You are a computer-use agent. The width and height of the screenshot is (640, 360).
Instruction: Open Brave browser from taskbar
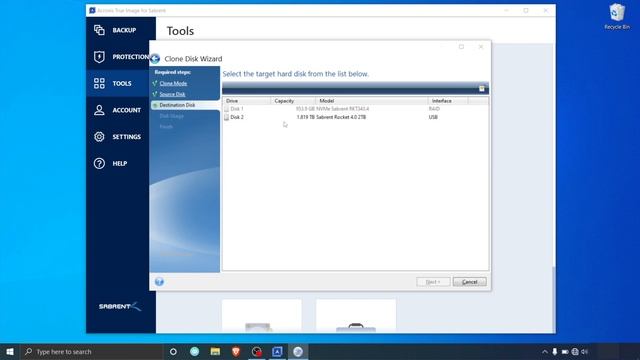pos(236,351)
